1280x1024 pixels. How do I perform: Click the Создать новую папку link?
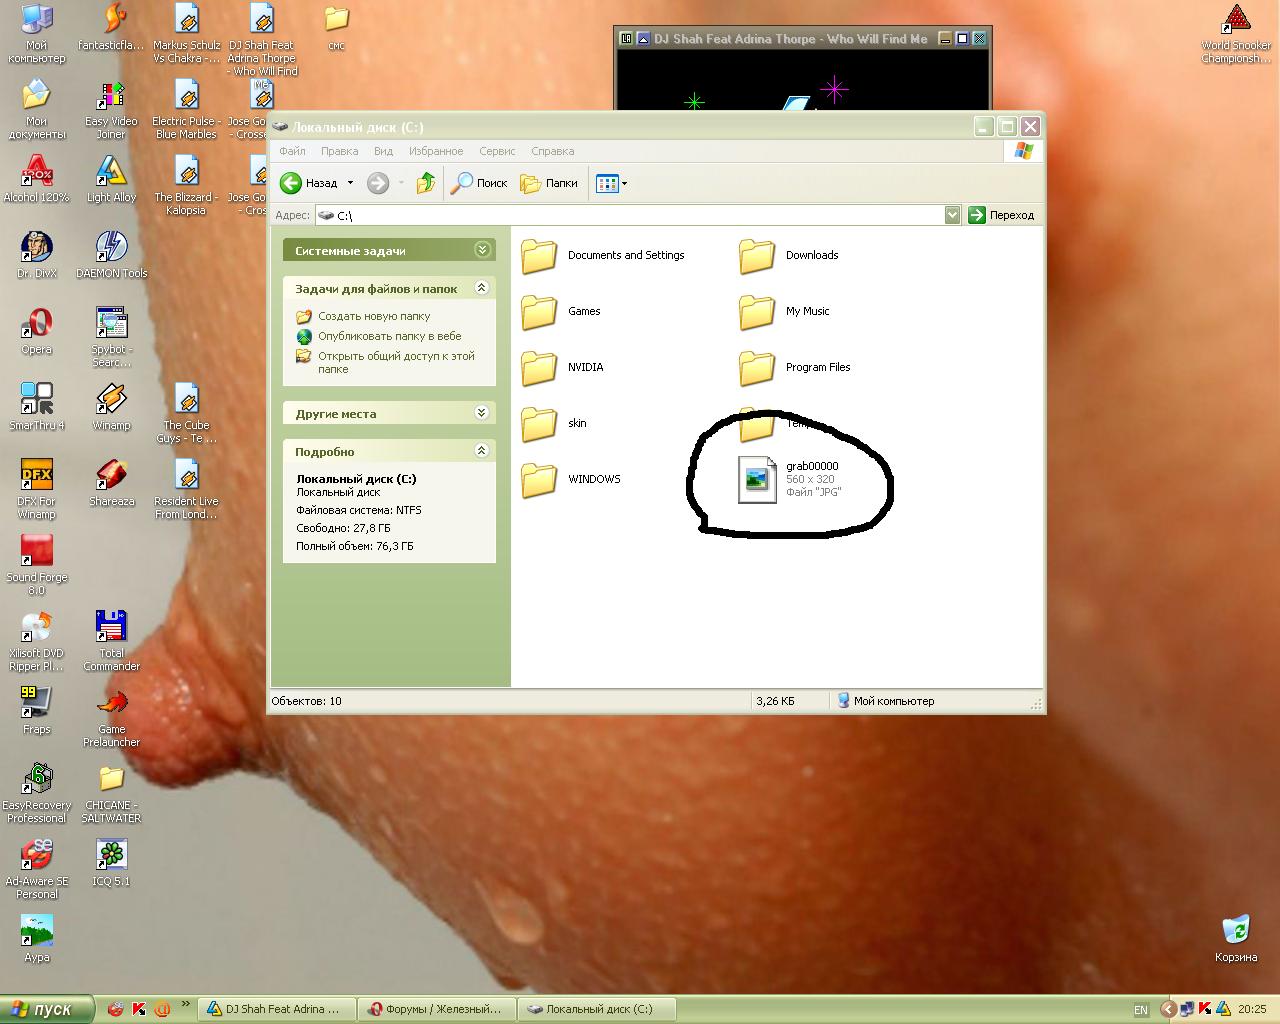[x=374, y=316]
